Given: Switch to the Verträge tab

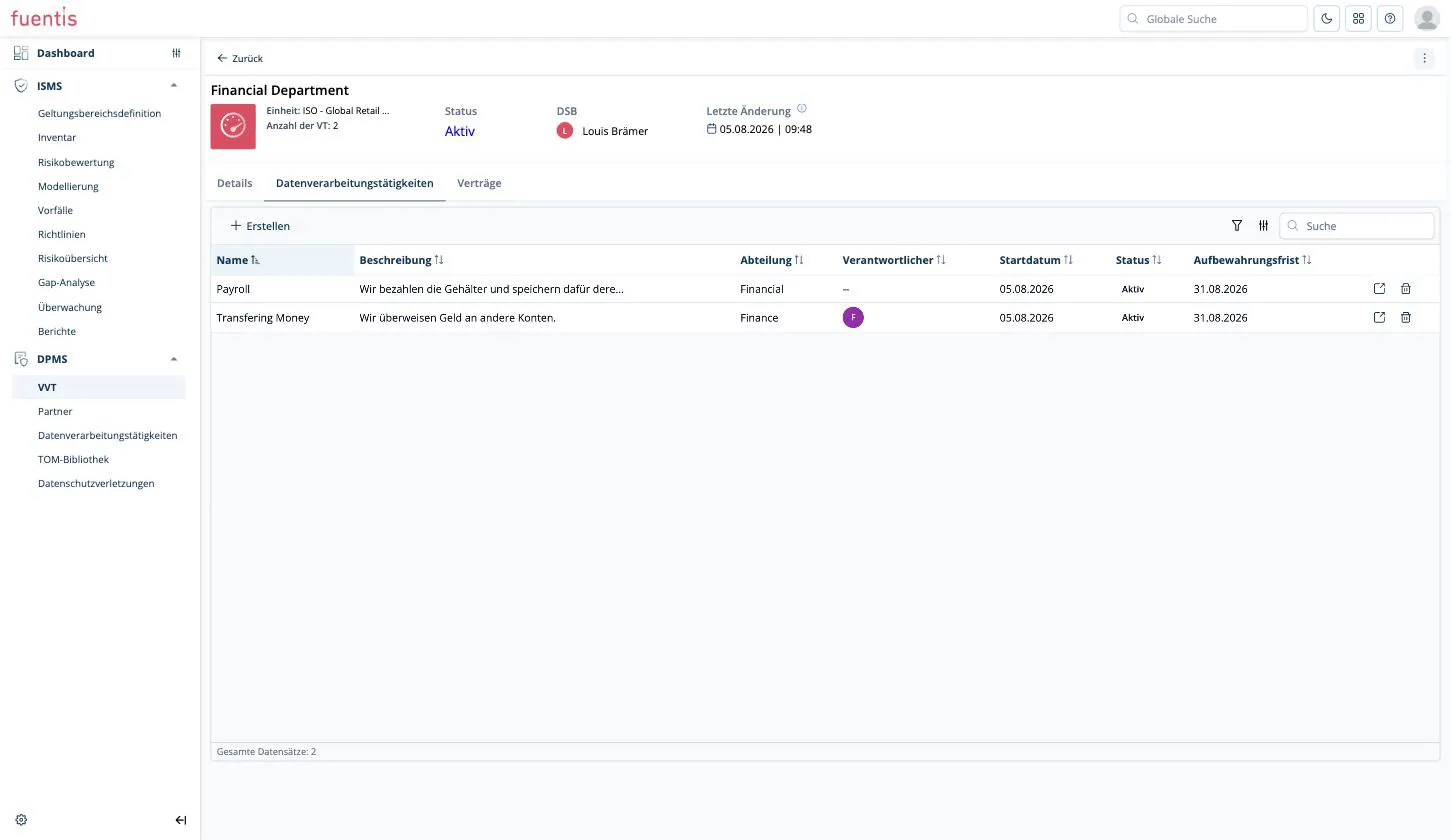Looking at the screenshot, I should pyautogui.click(x=479, y=184).
